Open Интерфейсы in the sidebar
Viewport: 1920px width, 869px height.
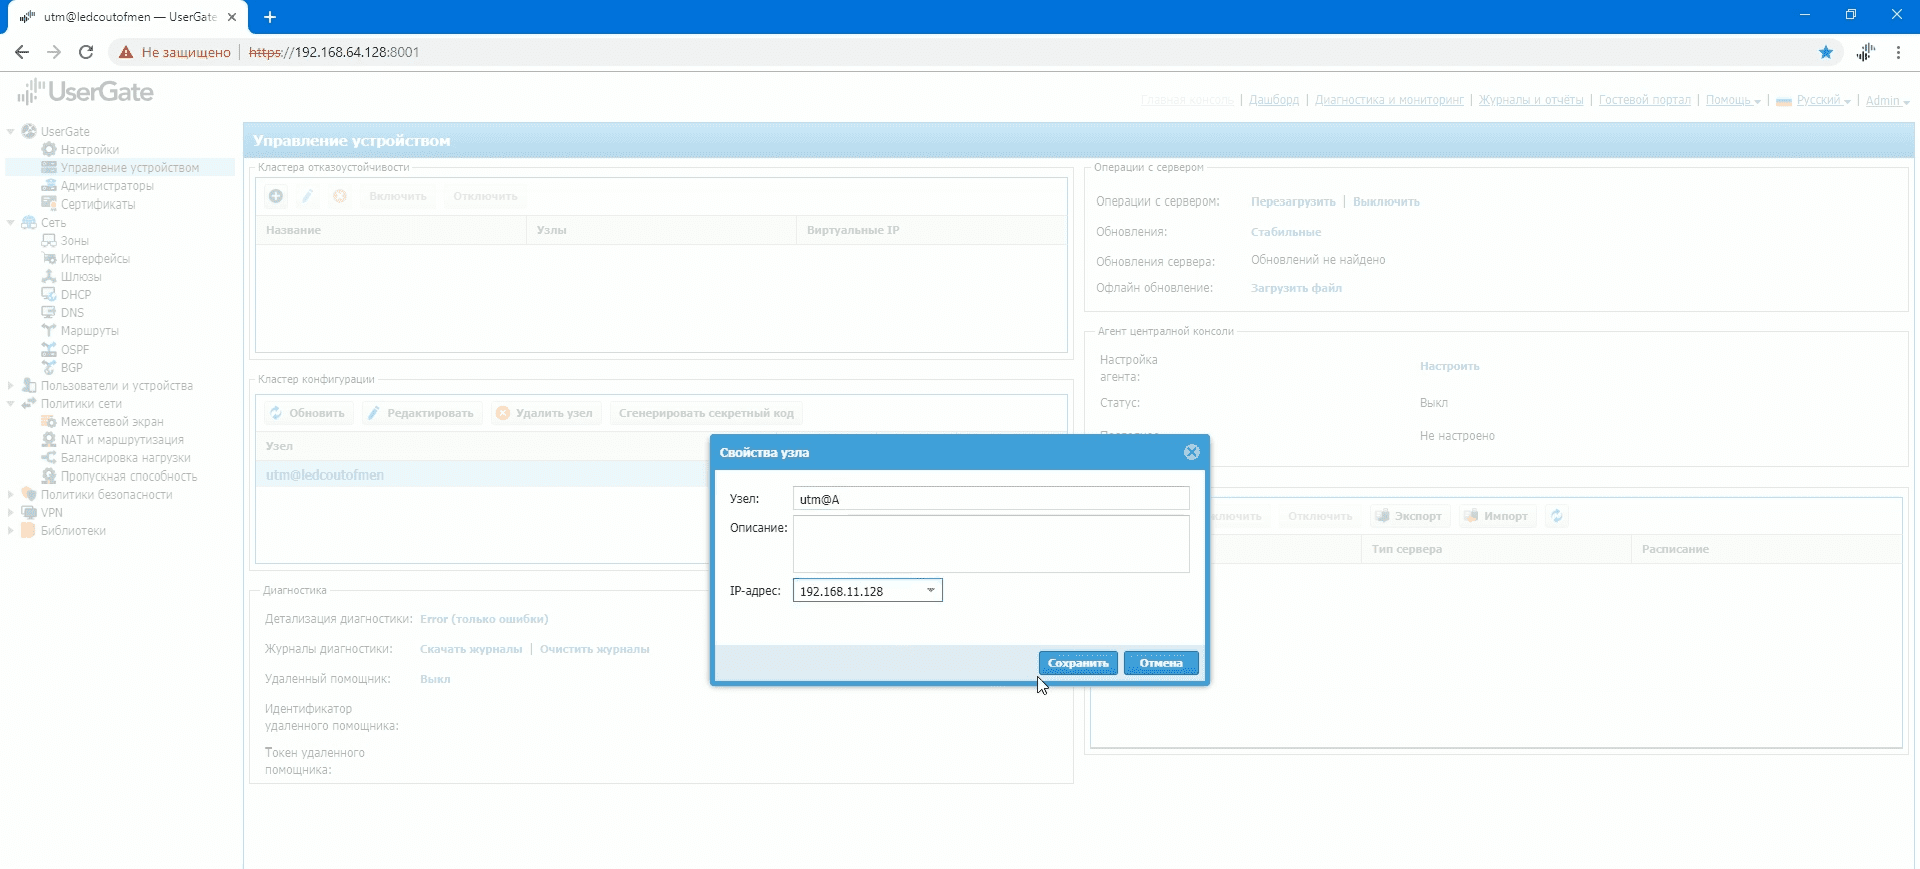[95, 259]
